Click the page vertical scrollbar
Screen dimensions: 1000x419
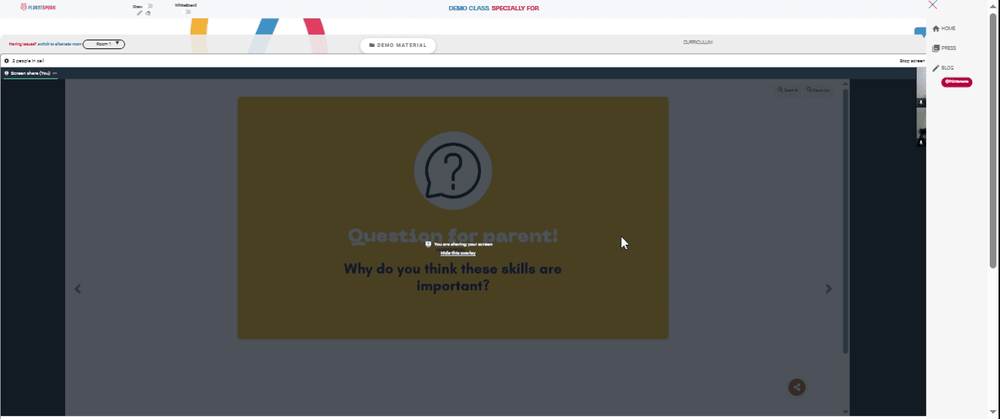tap(993, 140)
